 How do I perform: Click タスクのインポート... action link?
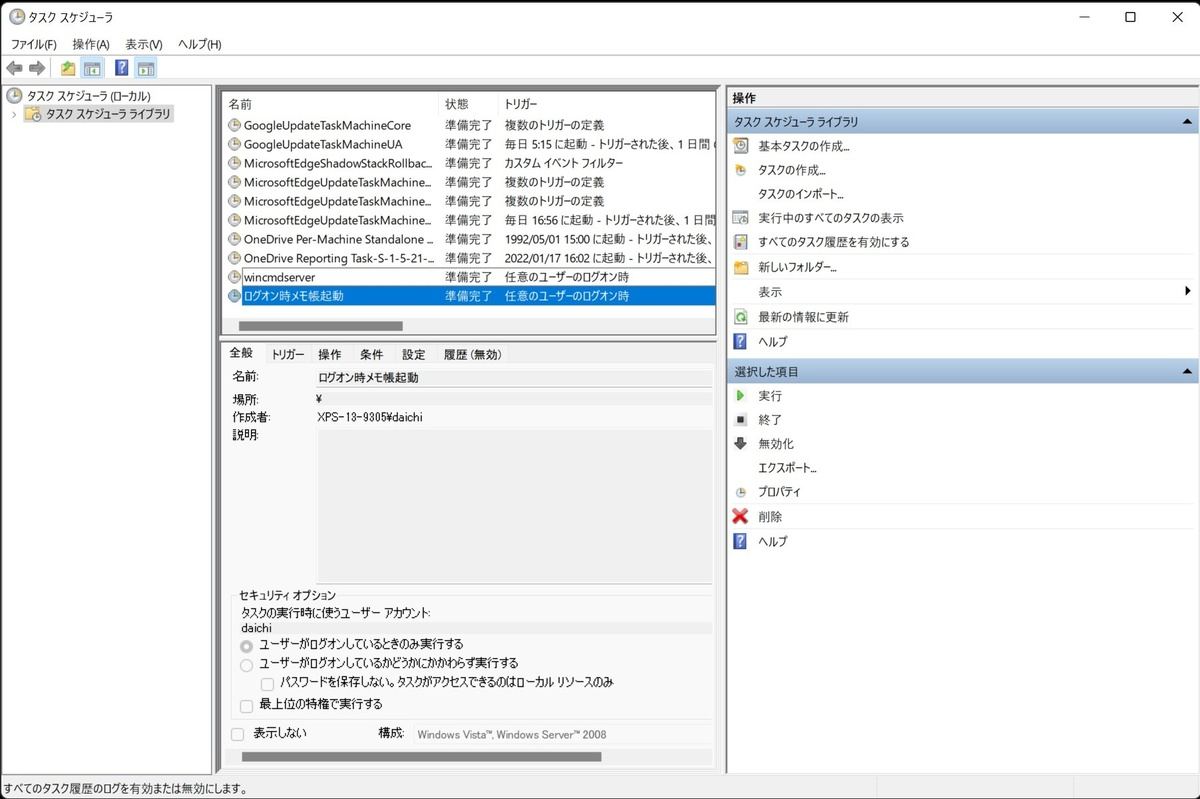point(800,194)
